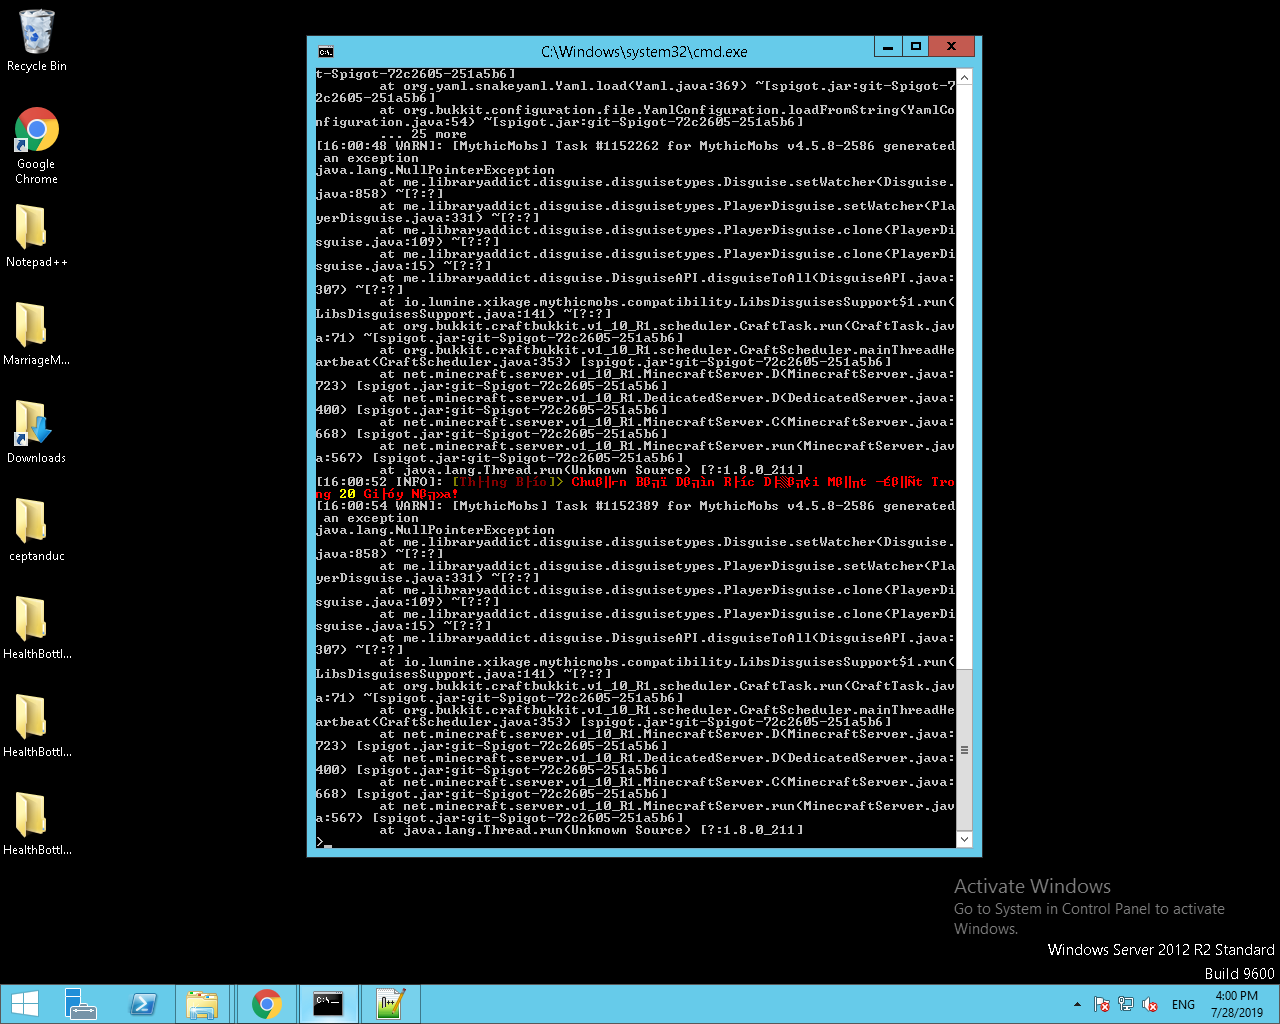
Task: Close the cmd.exe window
Action: tap(952, 46)
